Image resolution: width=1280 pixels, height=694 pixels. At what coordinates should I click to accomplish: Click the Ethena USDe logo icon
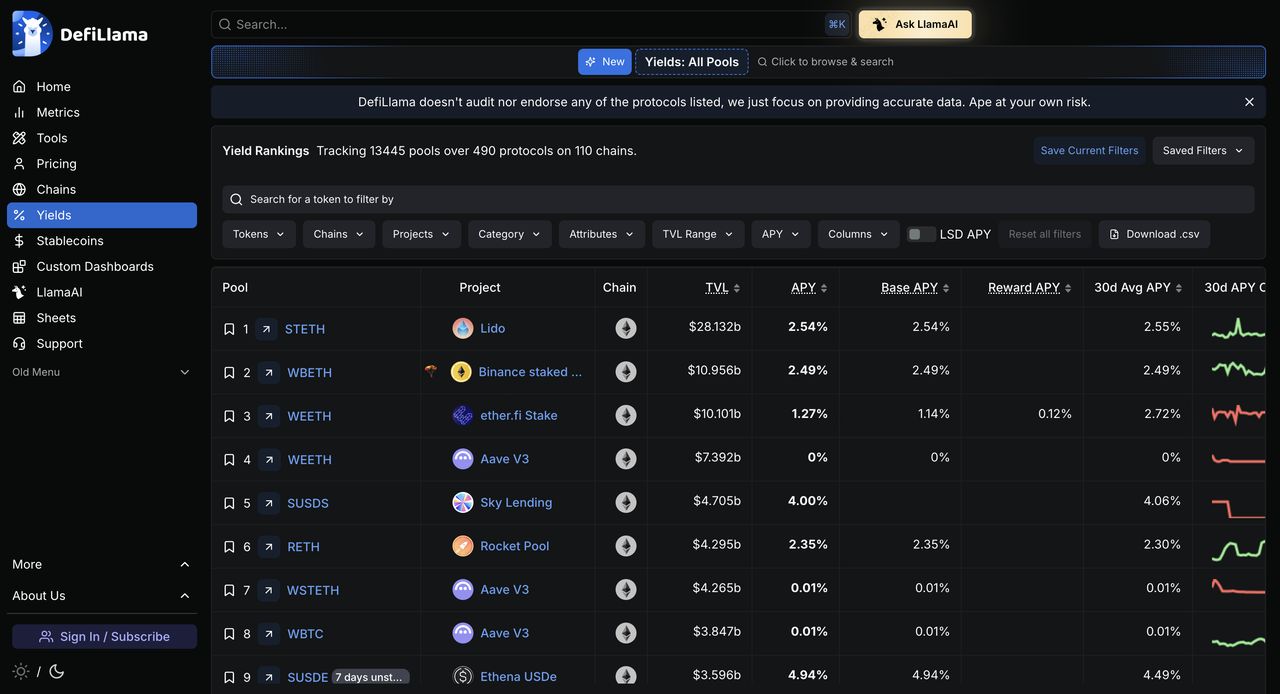click(462, 676)
